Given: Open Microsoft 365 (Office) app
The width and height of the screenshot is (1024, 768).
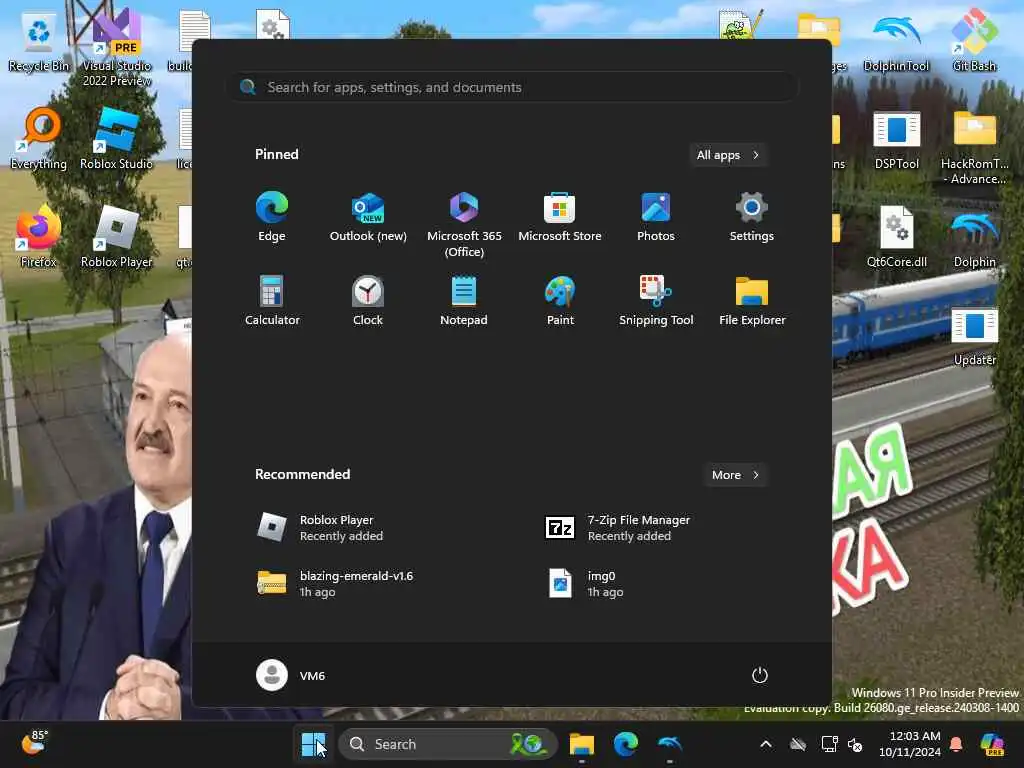Looking at the screenshot, I should coord(464,225).
